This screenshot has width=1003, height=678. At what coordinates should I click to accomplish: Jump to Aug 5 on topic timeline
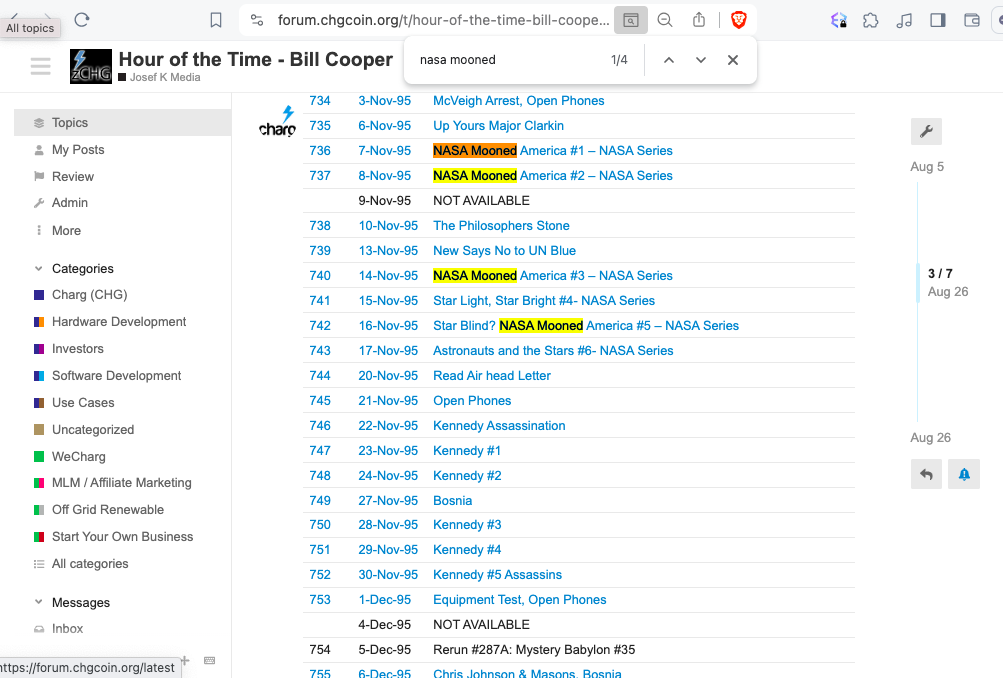(927, 167)
